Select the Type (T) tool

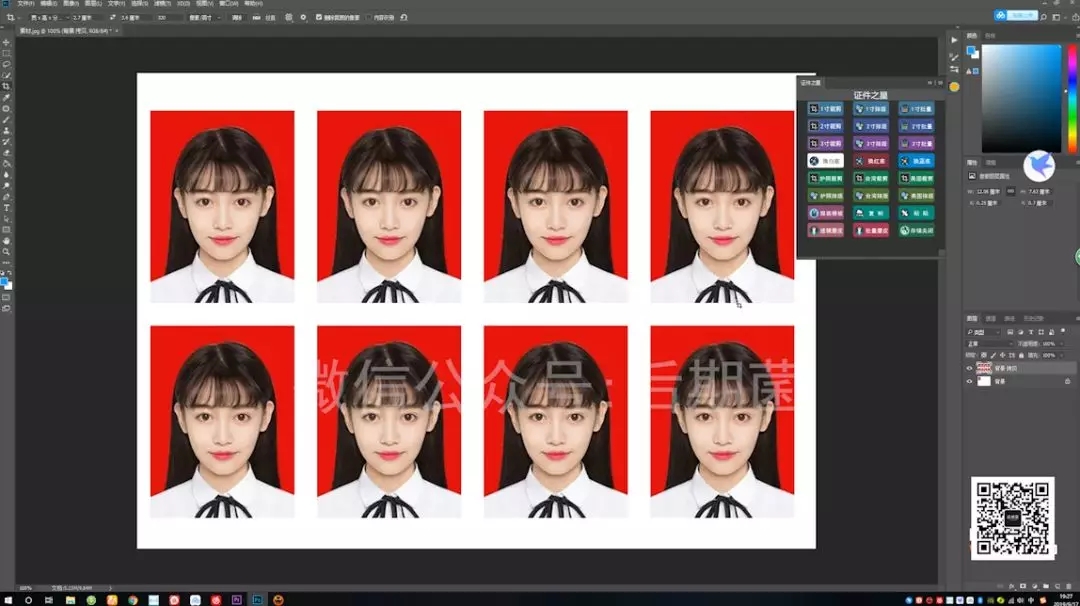click(6, 208)
